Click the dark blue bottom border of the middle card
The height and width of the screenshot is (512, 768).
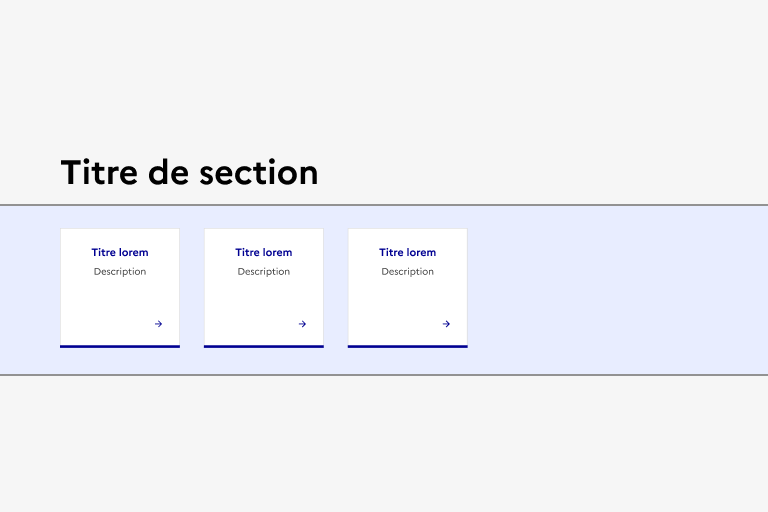pyautogui.click(x=264, y=346)
